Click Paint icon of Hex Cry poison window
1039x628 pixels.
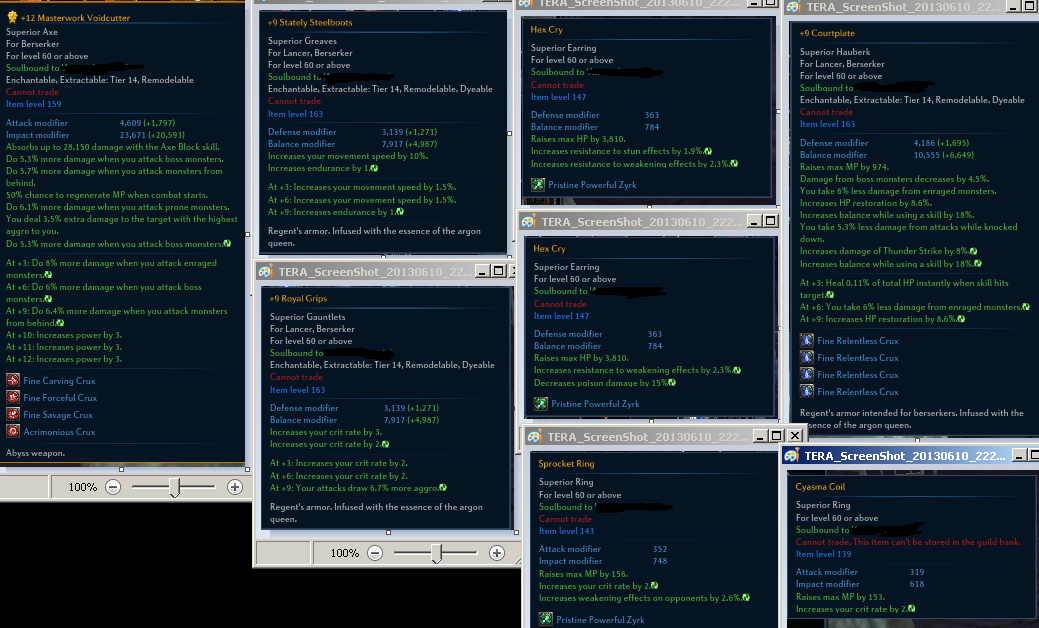point(529,222)
